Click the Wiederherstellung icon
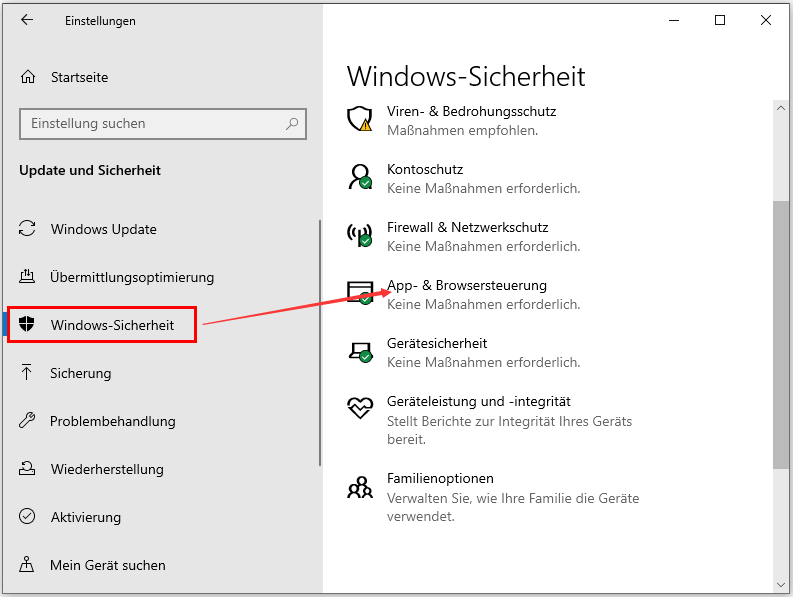Image resolution: width=793 pixels, height=597 pixels. (x=27, y=468)
